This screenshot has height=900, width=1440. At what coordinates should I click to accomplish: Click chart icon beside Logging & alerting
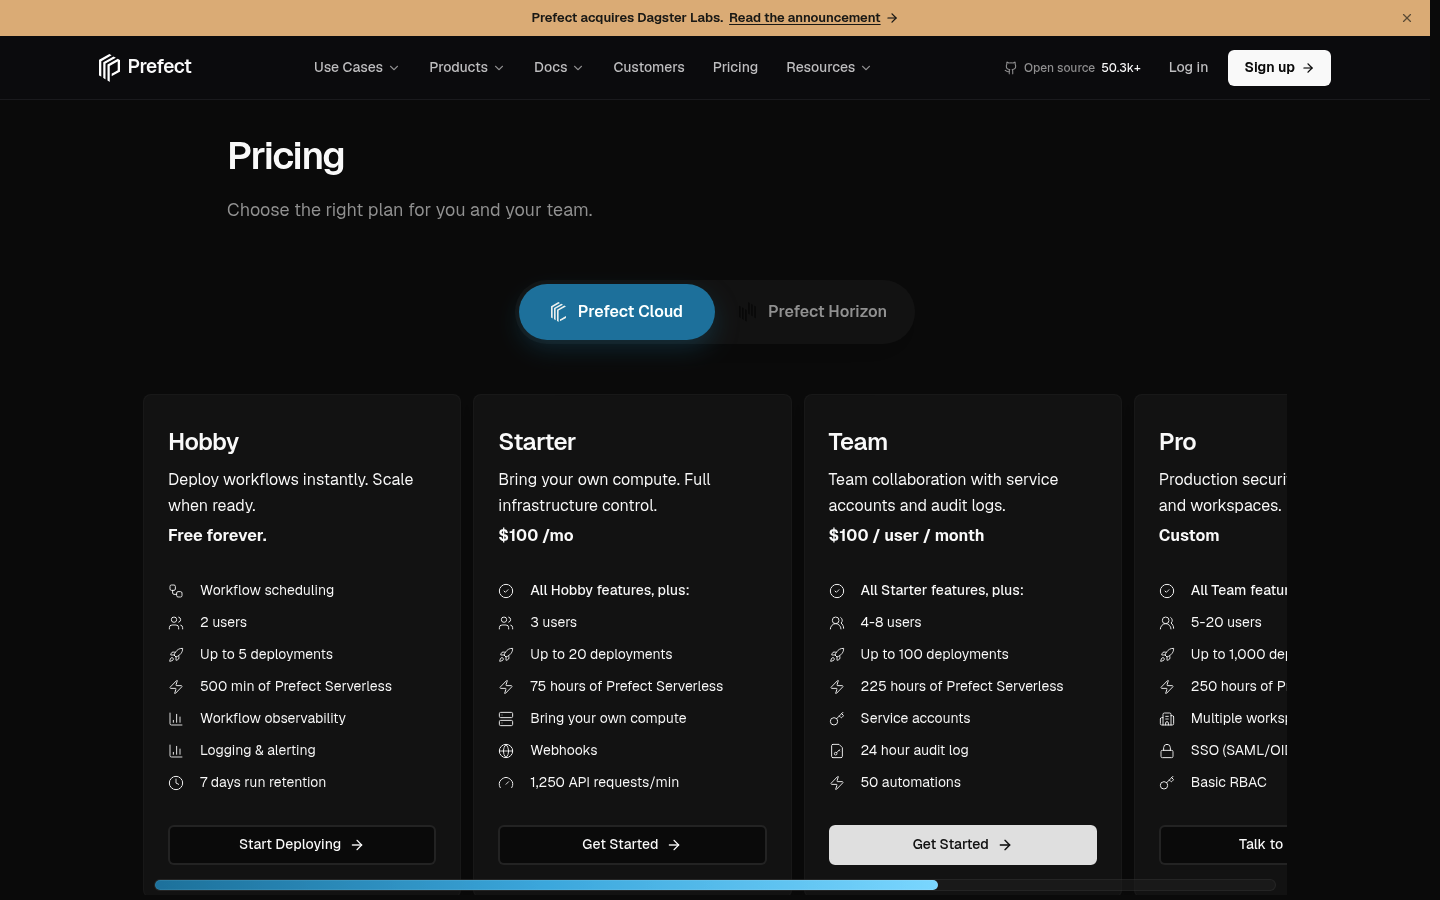tap(176, 751)
